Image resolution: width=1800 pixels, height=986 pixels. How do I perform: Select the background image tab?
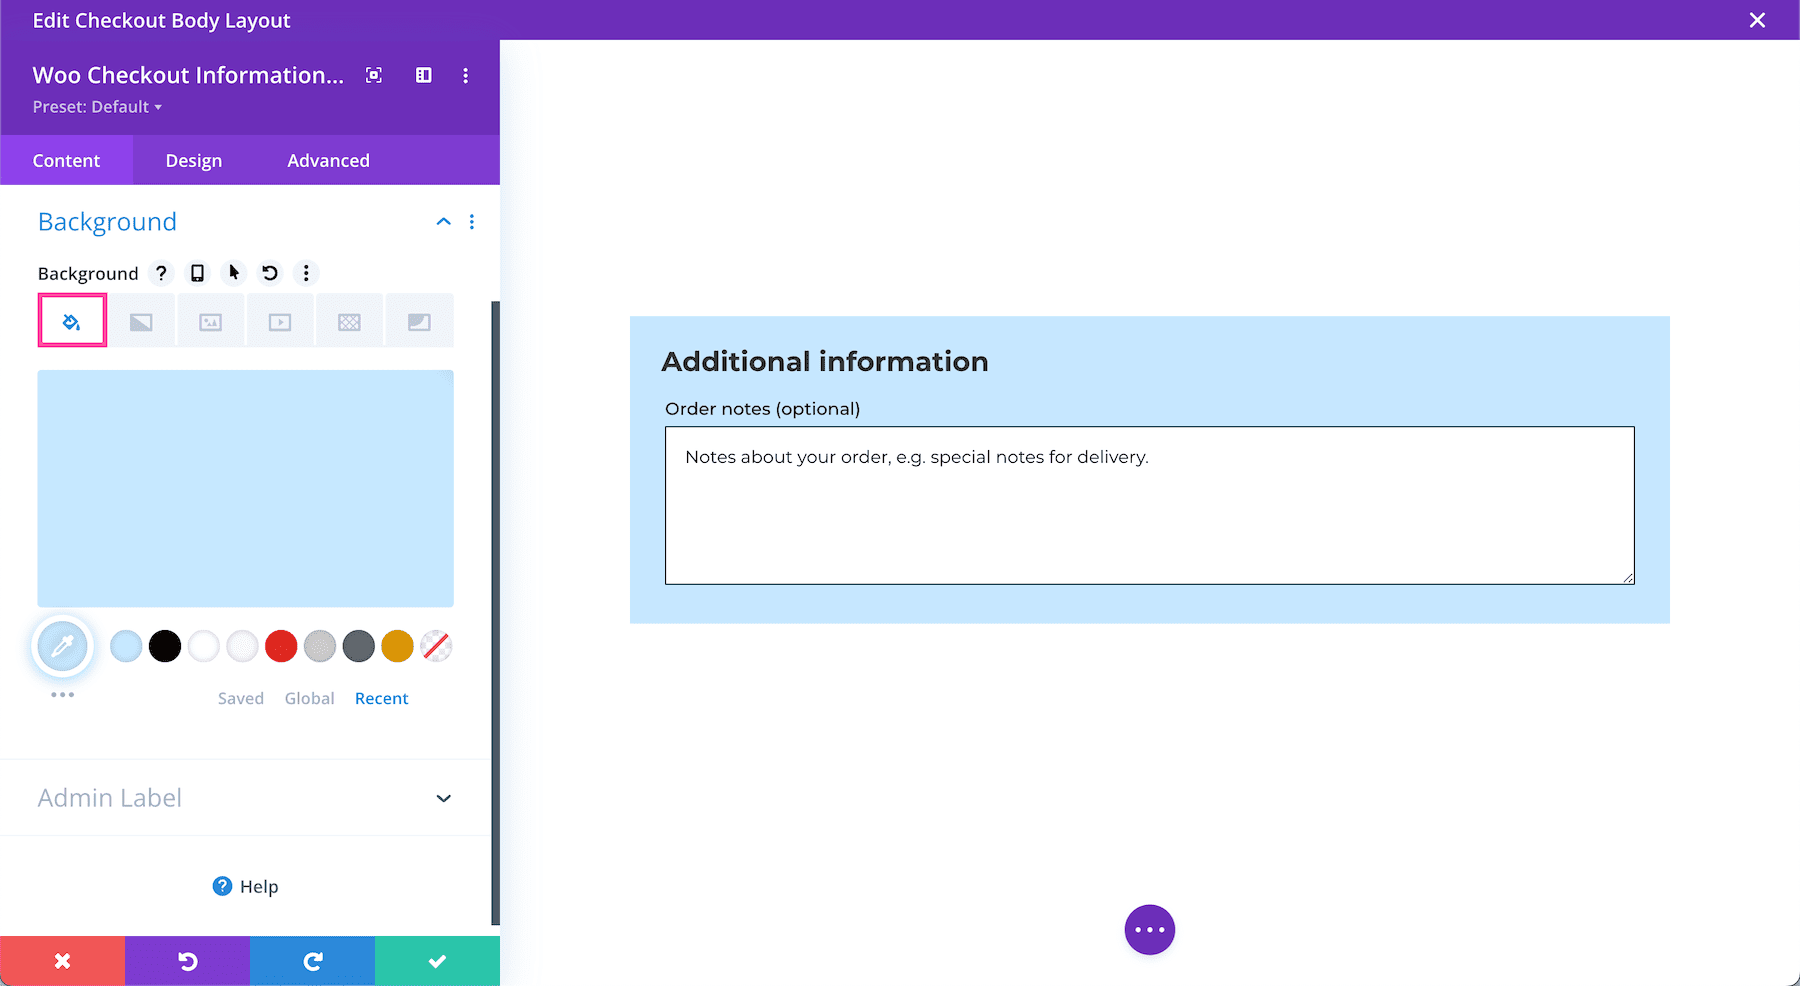coord(210,321)
